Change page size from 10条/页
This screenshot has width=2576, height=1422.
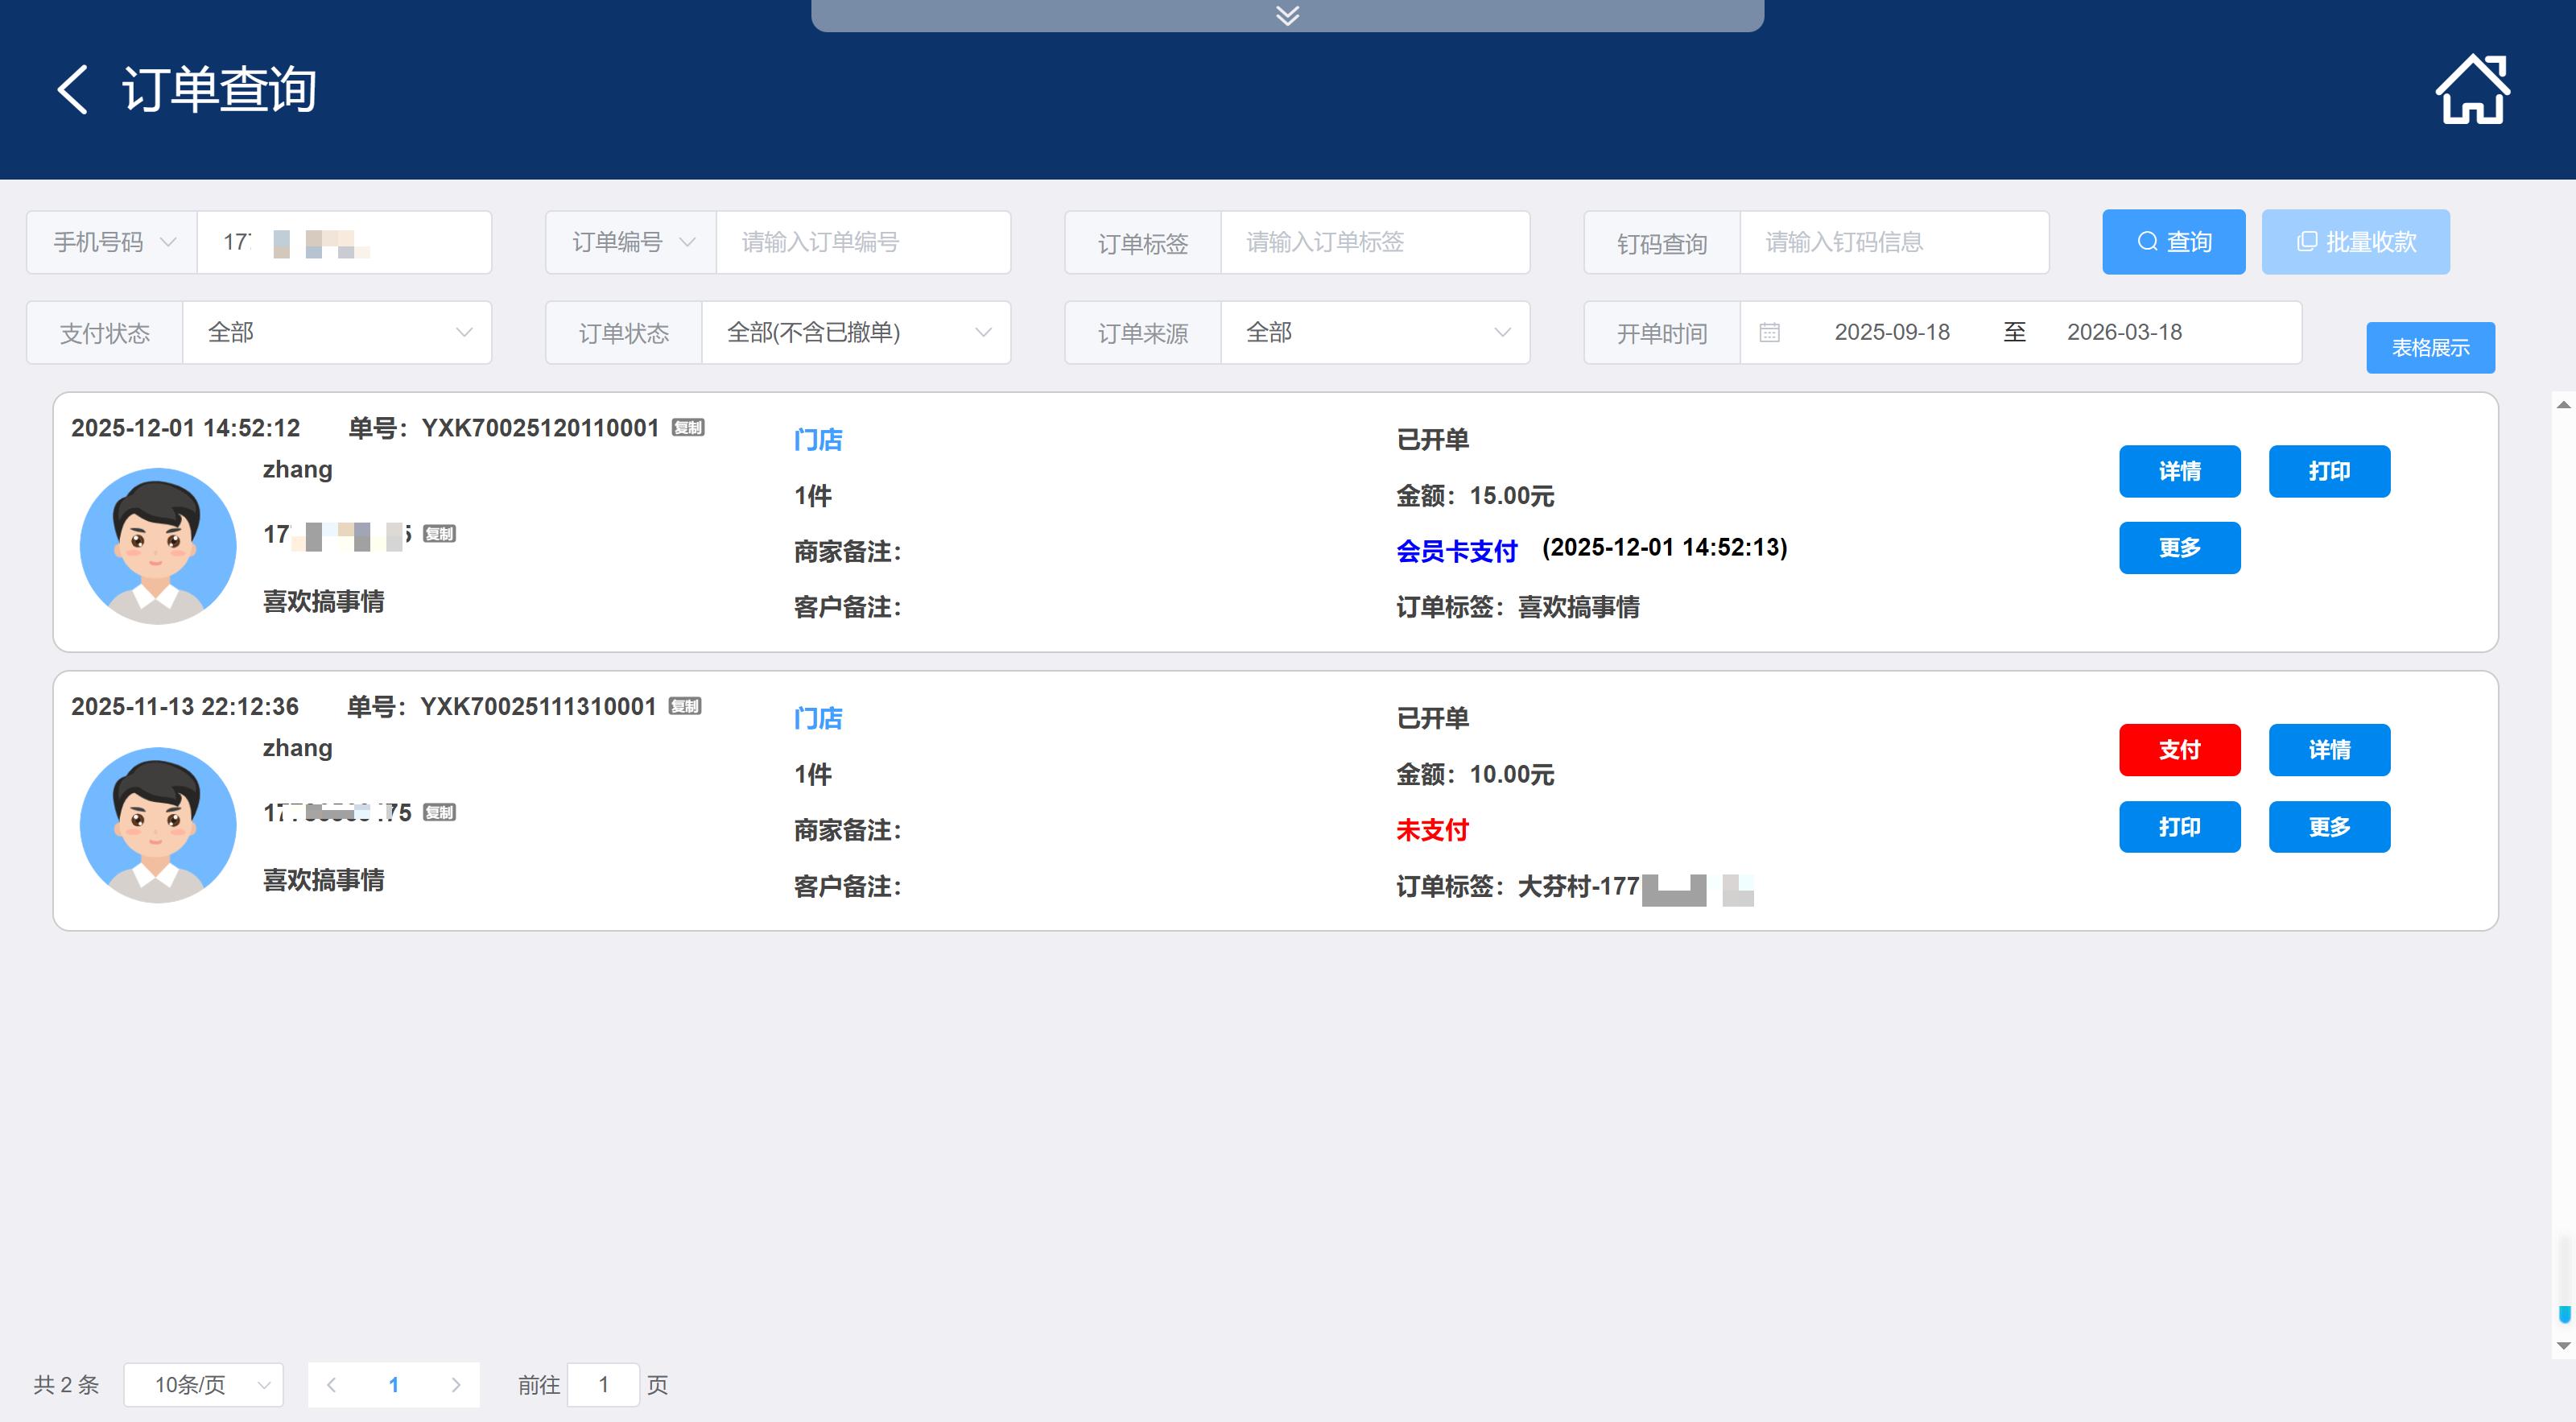(204, 1384)
